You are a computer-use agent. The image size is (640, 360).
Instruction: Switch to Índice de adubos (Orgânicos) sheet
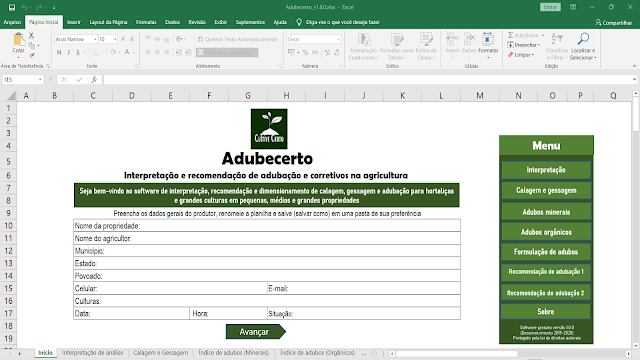317,353
